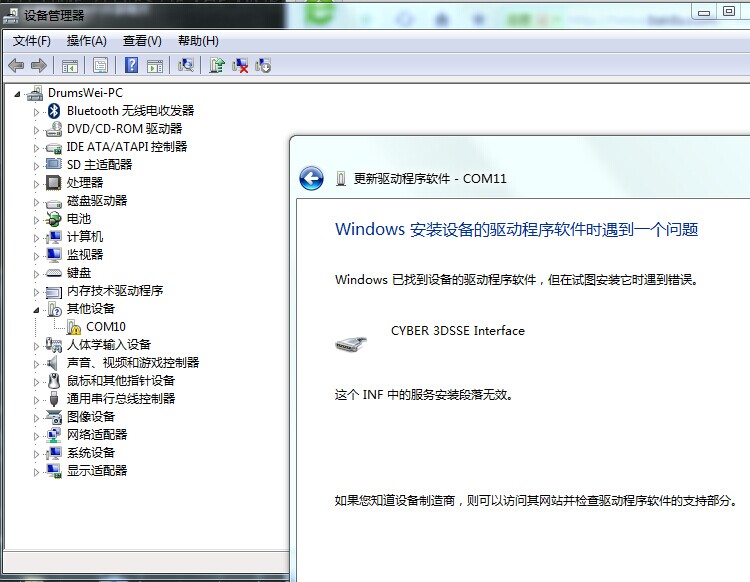The image size is (750, 582).
Task: Maximize the Device Manager window
Action: point(729,11)
